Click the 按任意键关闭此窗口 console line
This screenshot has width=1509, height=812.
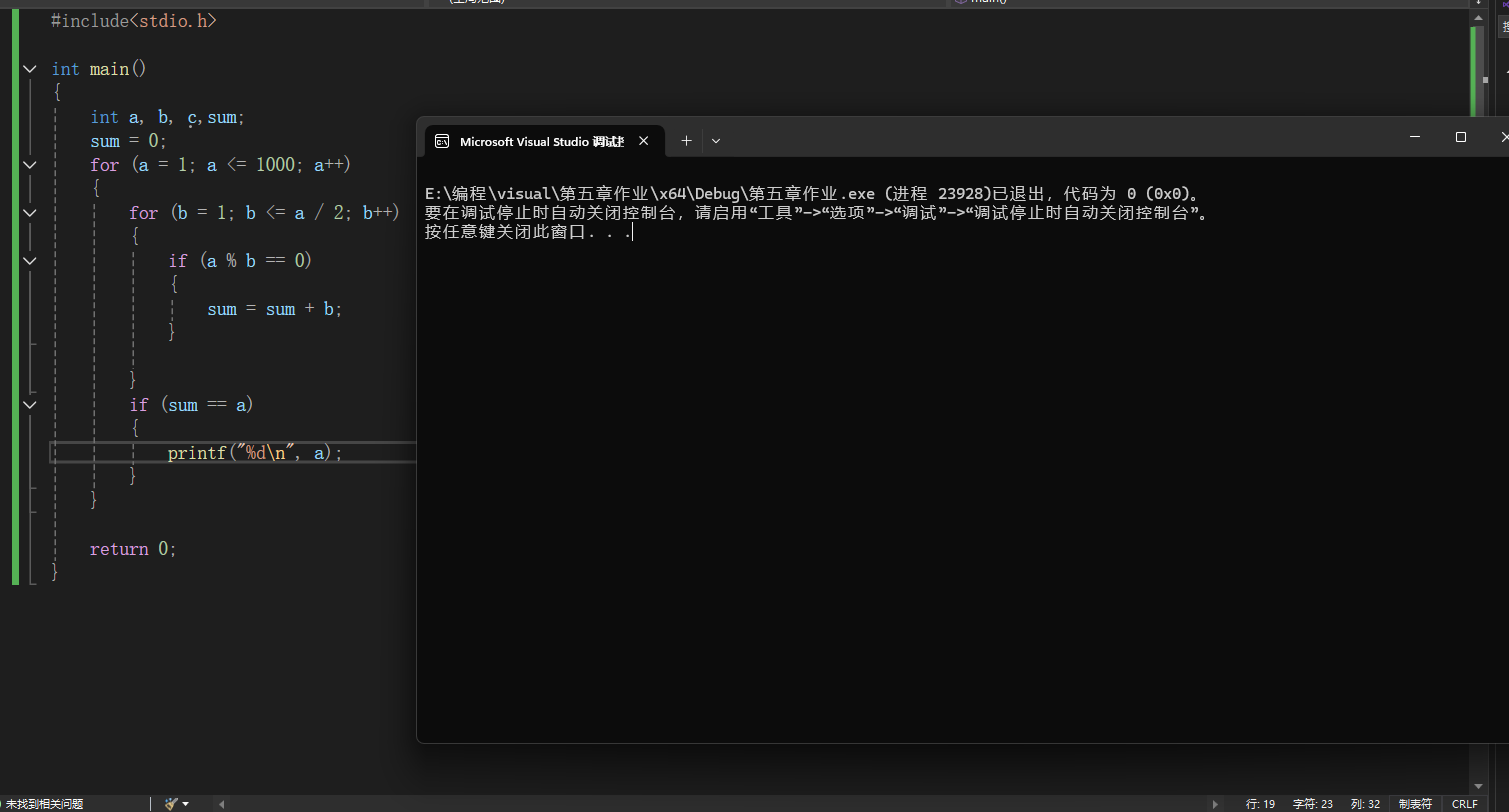tap(528, 232)
